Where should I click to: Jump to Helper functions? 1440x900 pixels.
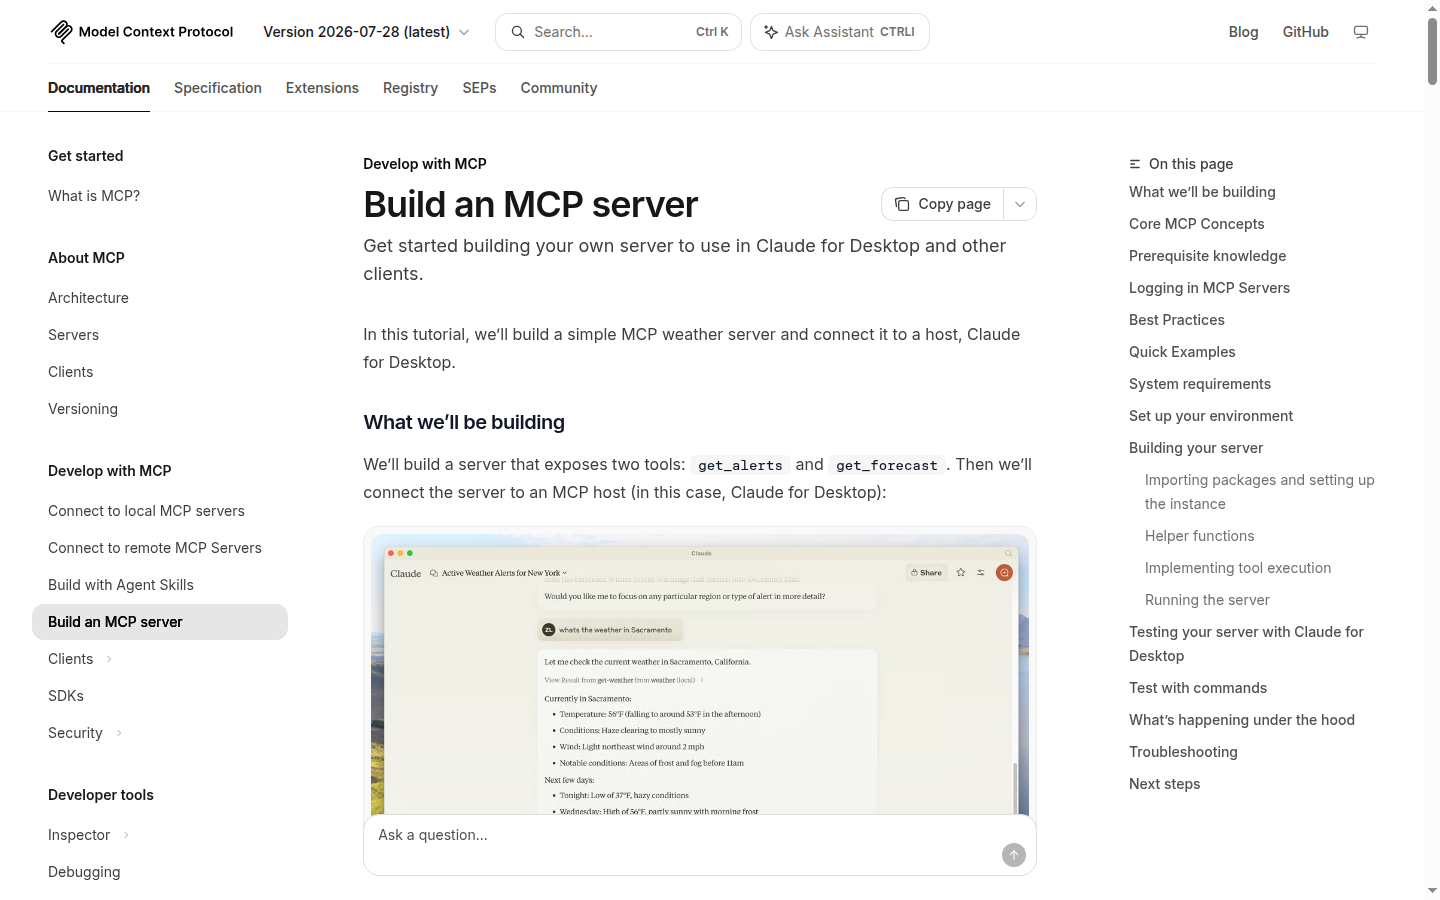[1199, 536]
